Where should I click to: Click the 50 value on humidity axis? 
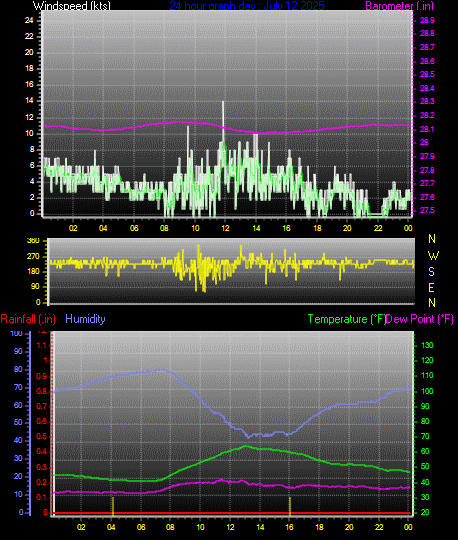point(18,423)
